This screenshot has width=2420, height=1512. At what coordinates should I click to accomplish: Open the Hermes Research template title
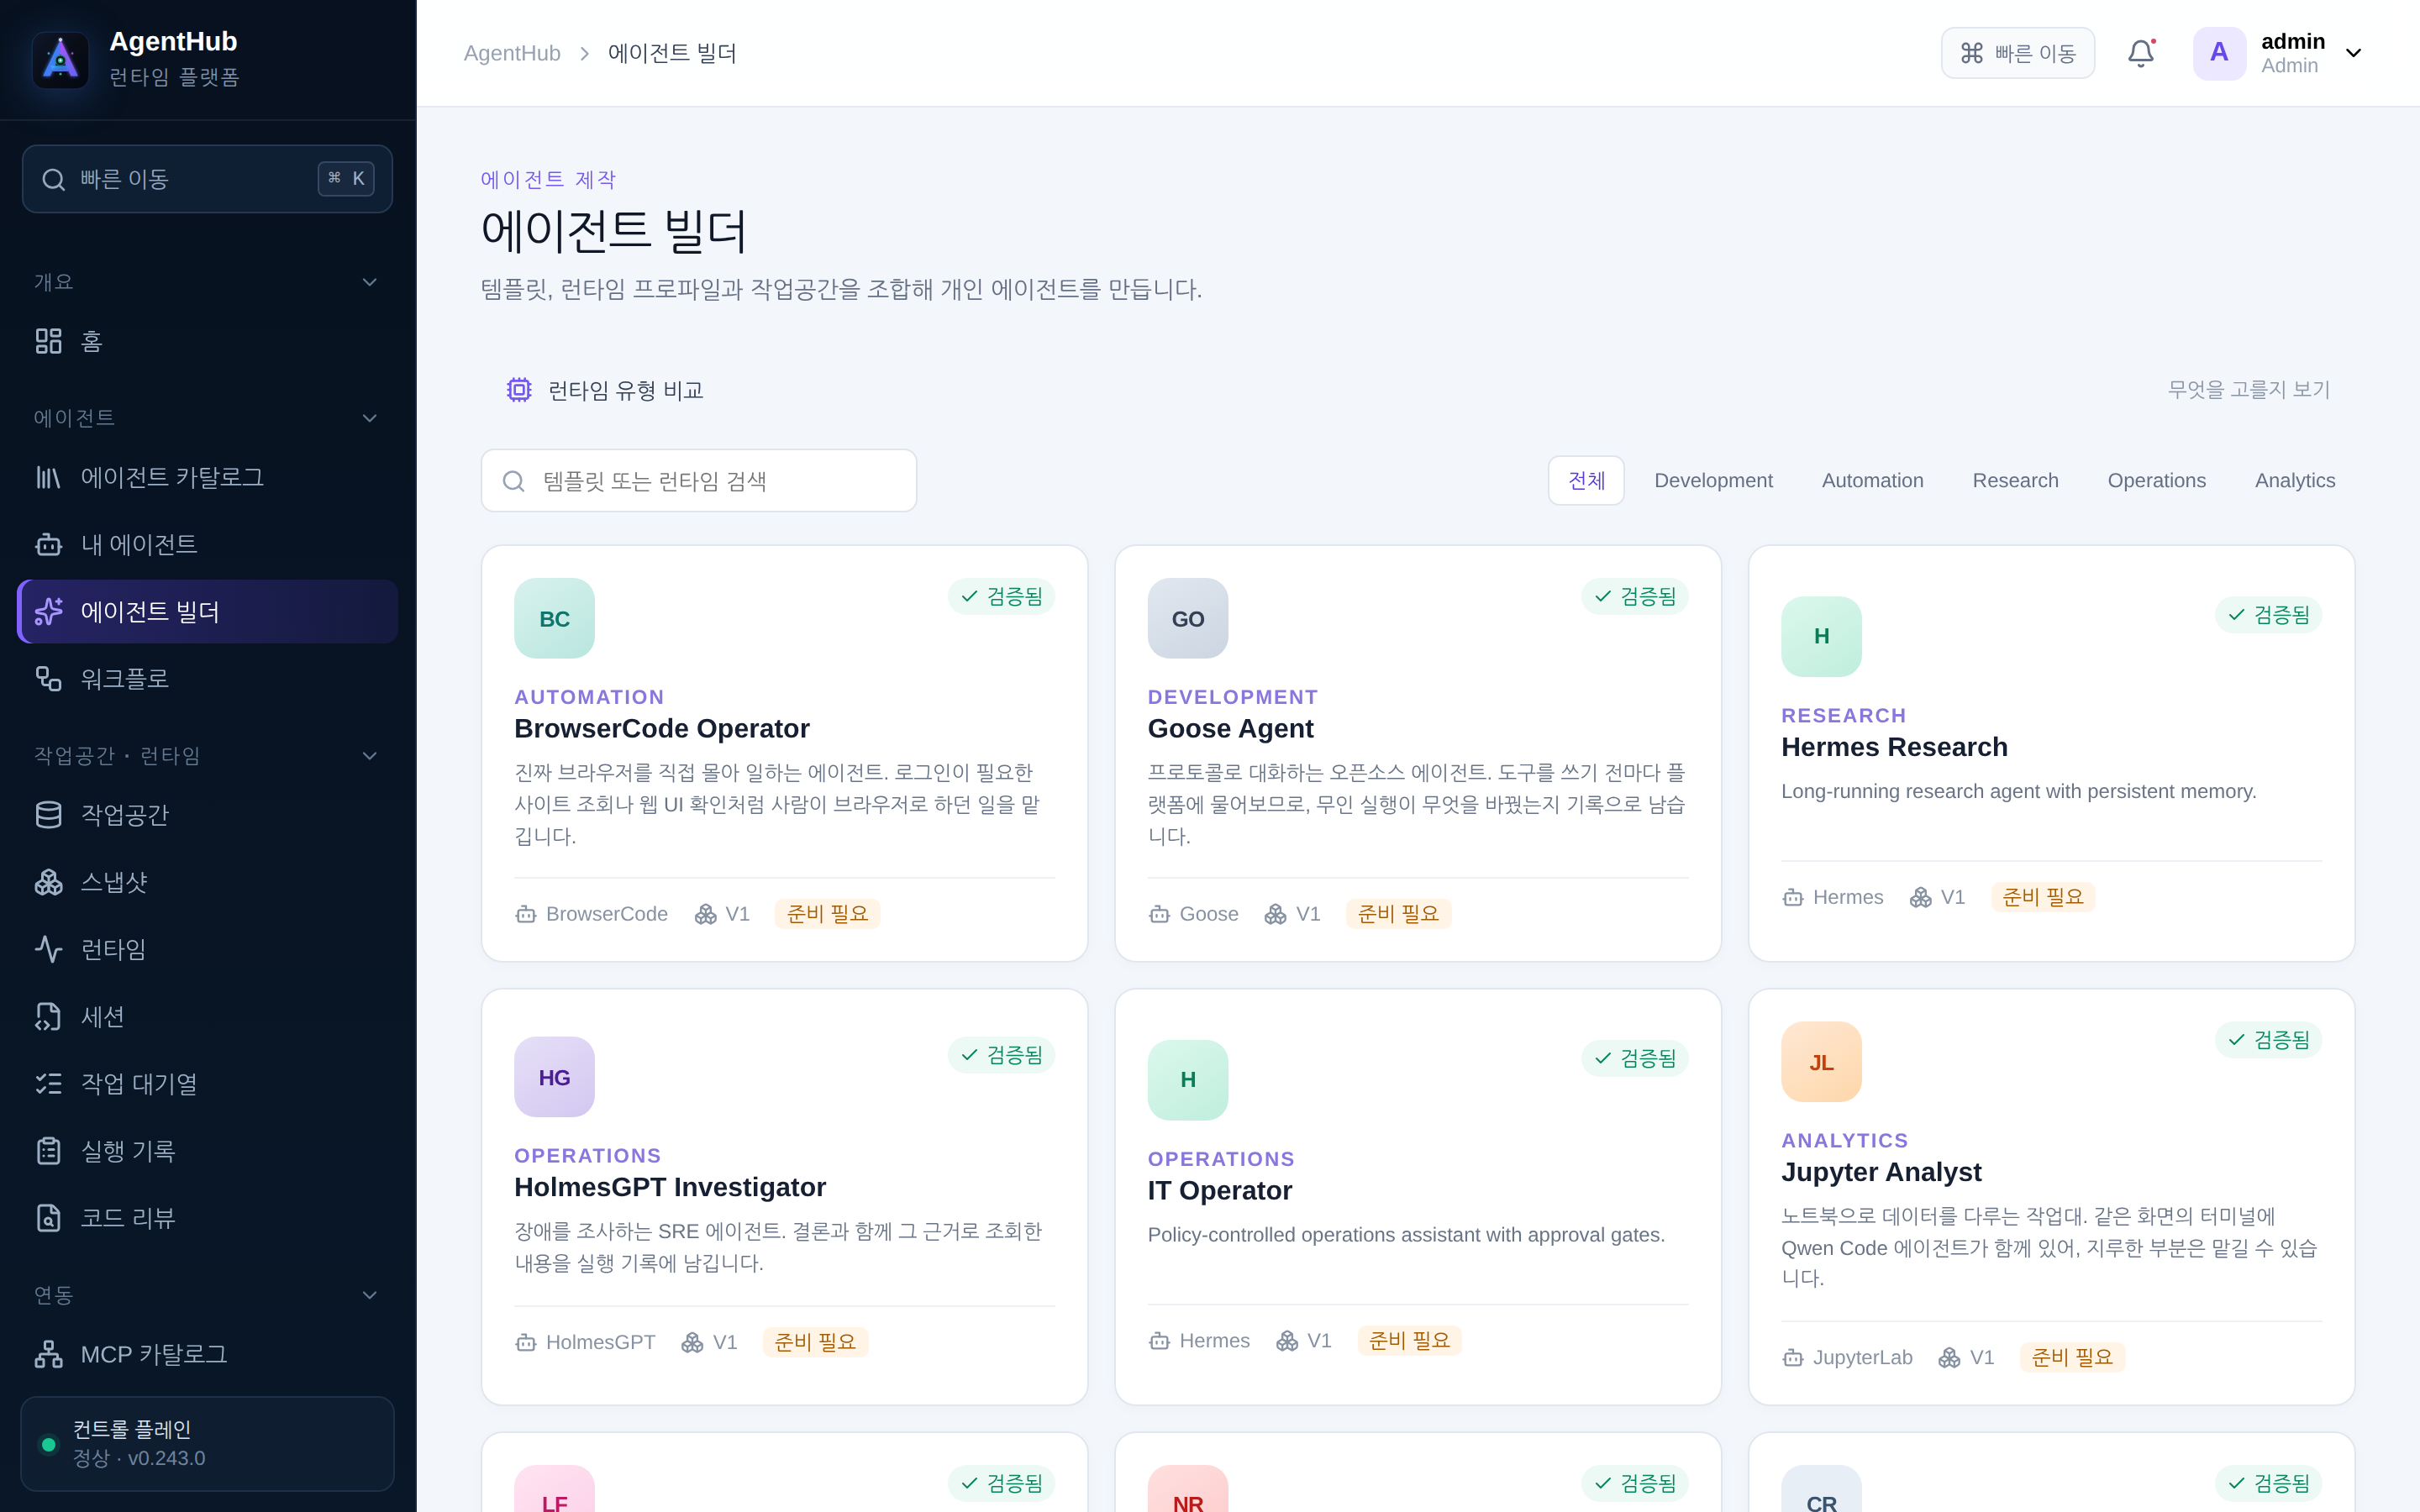pos(1894,747)
